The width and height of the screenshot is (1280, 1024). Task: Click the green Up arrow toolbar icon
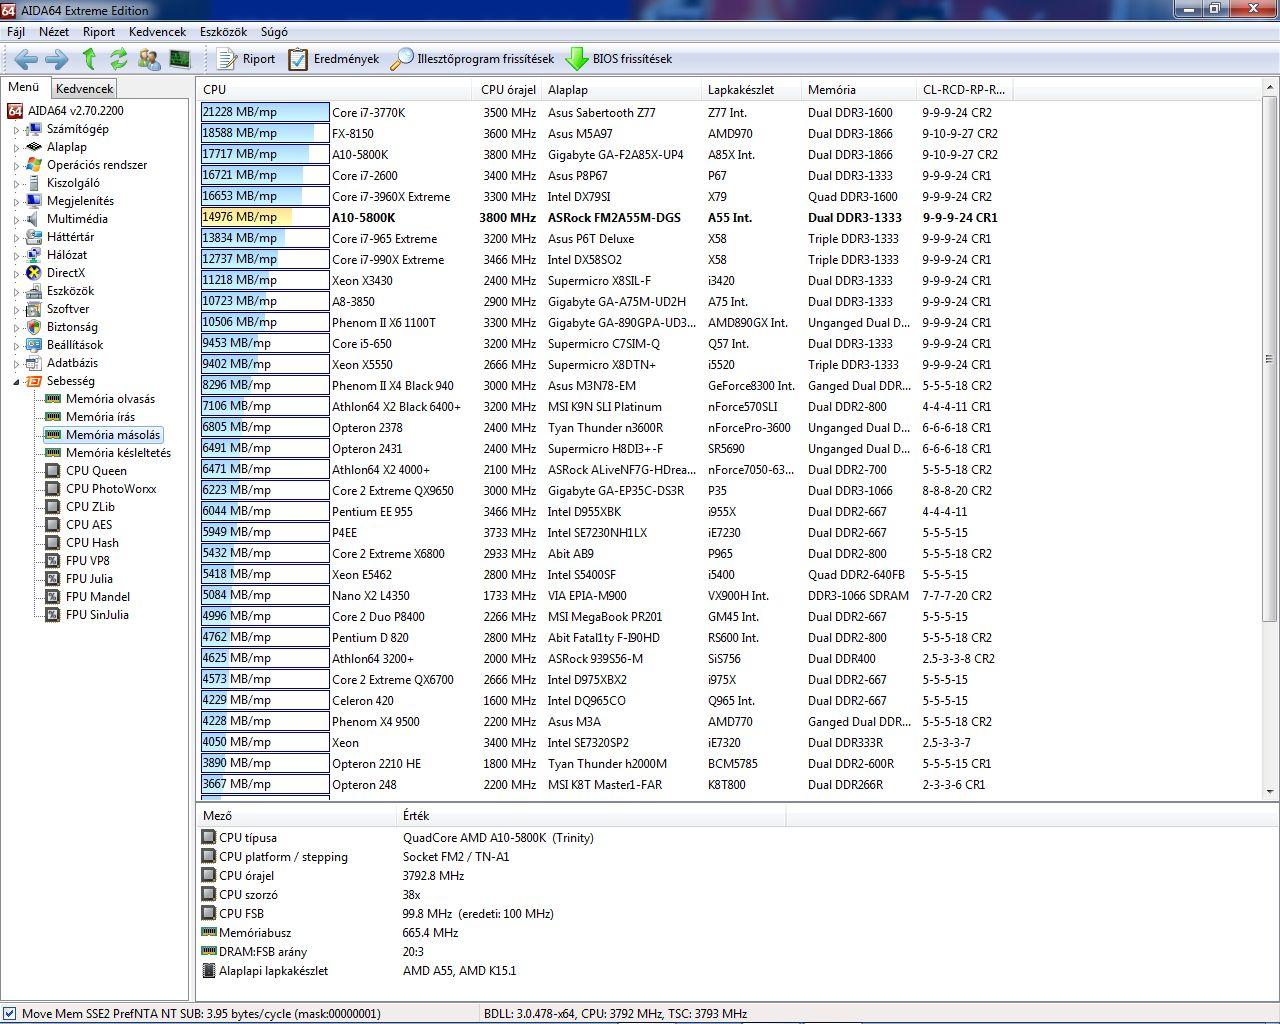(89, 59)
